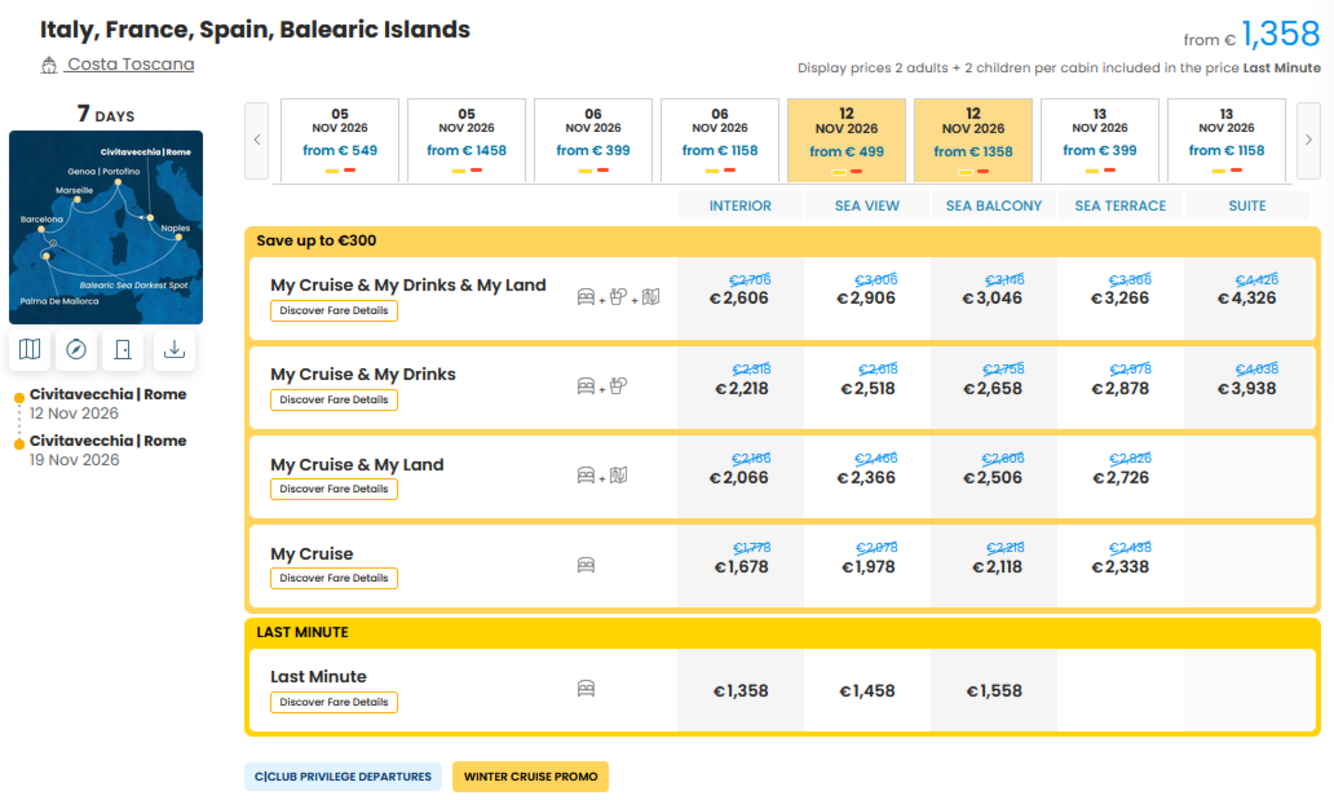Click the C|Club Privilege Departures badge

(x=343, y=777)
